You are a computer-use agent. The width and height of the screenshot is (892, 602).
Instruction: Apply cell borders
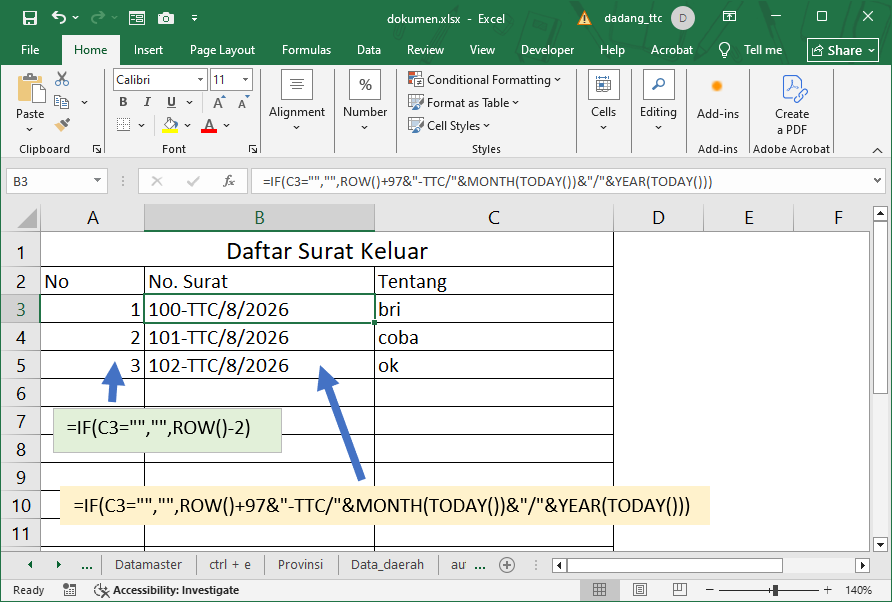[x=123, y=125]
